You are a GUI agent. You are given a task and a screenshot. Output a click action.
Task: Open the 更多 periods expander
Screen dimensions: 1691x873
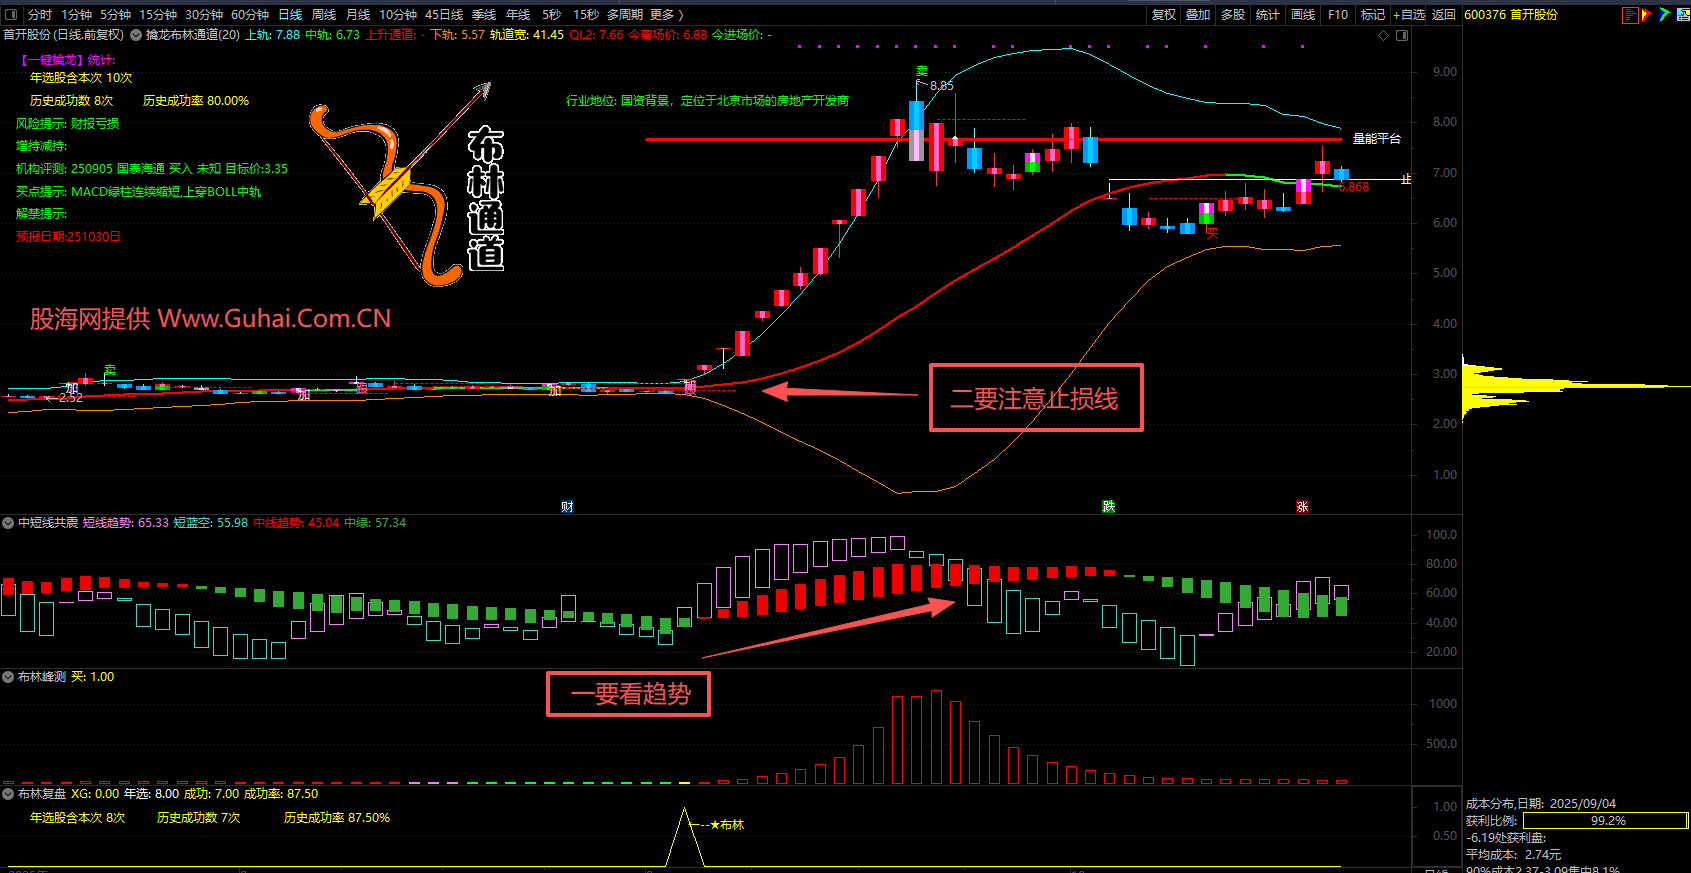pos(667,15)
